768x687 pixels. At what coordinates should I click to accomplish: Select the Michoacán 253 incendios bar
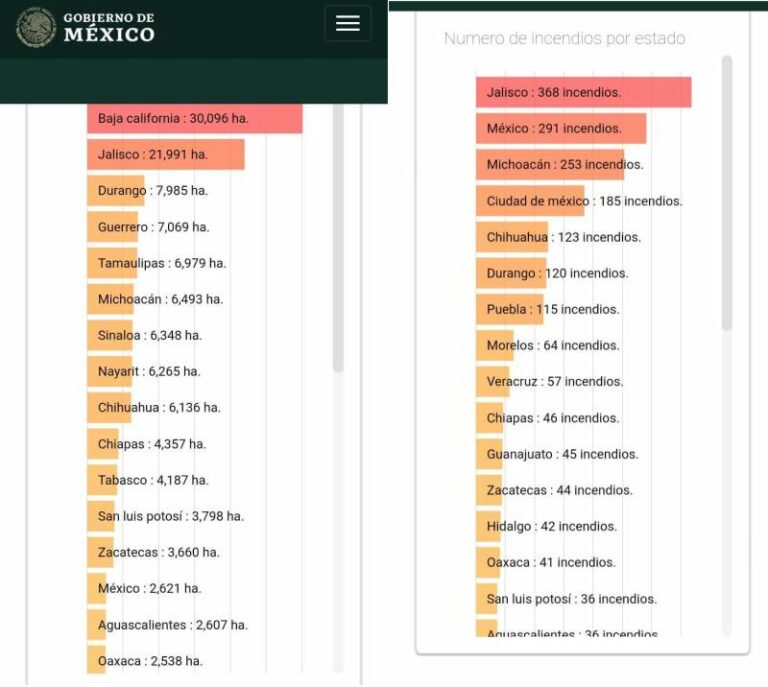(x=549, y=164)
